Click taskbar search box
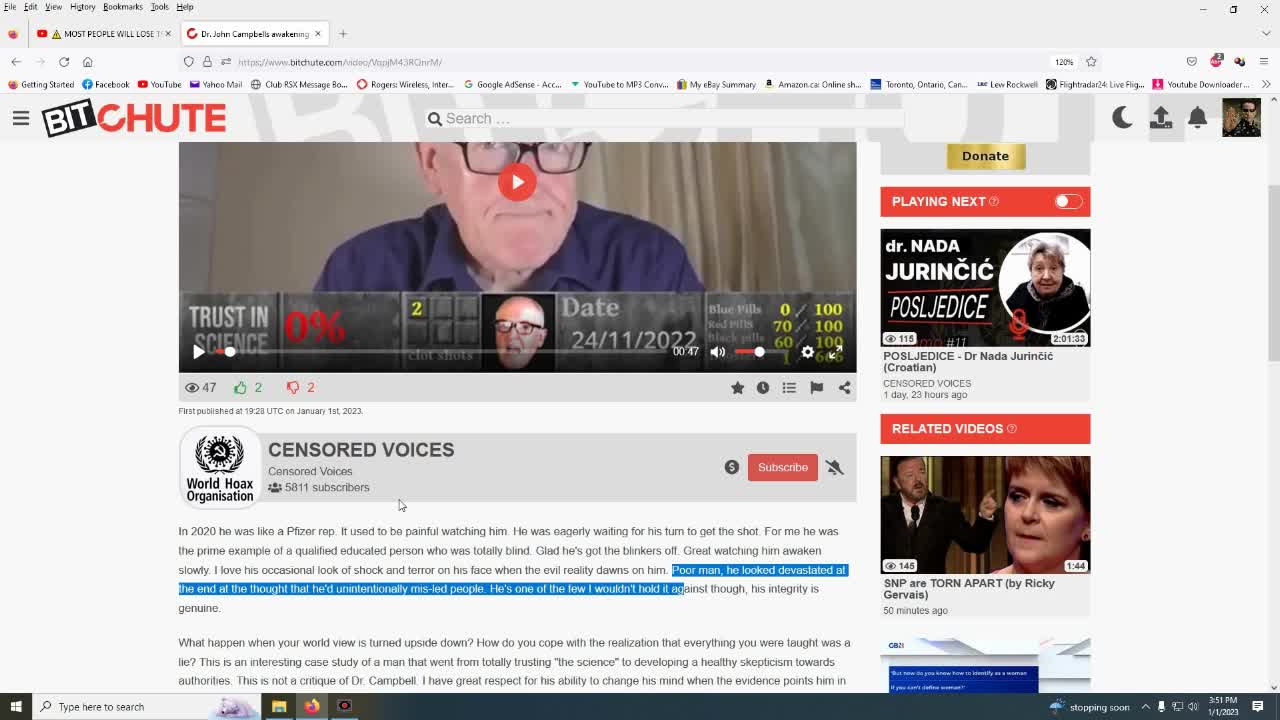This screenshot has height=720, width=1280. tap(145, 707)
